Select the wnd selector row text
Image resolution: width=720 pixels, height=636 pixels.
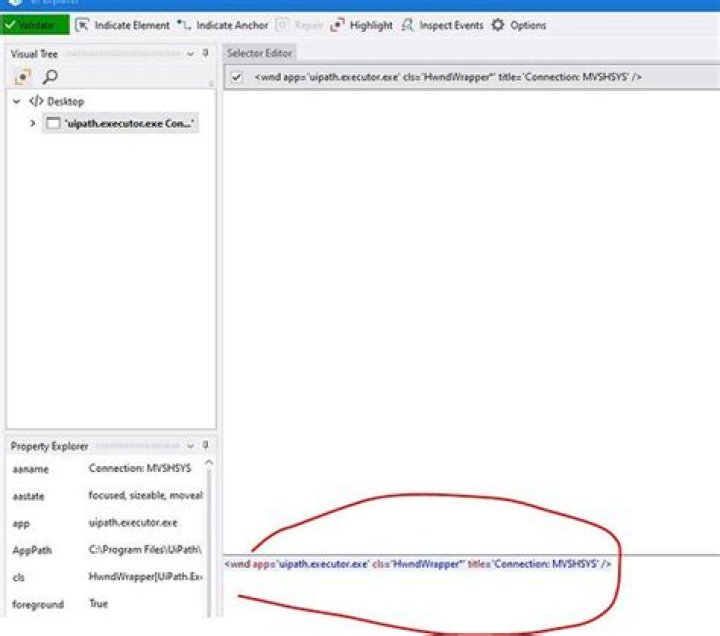click(448, 77)
